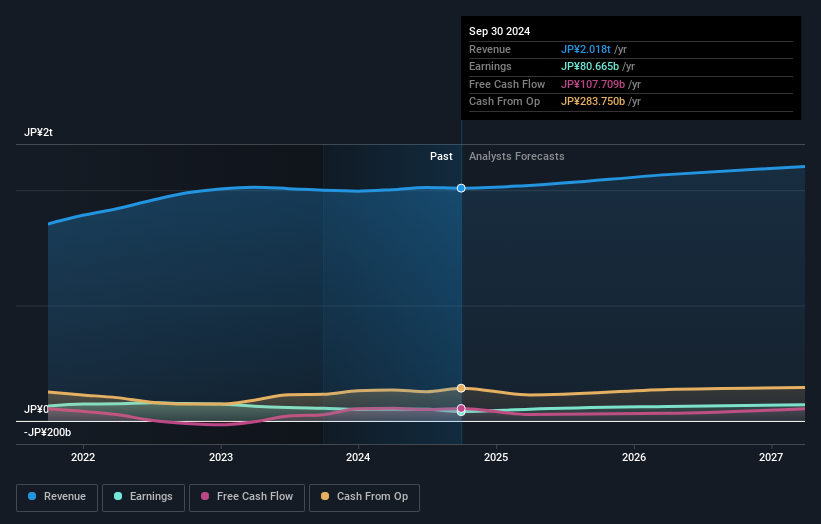Click the JP¥80.665b earnings value
The height and width of the screenshot is (524, 821).
coord(590,66)
